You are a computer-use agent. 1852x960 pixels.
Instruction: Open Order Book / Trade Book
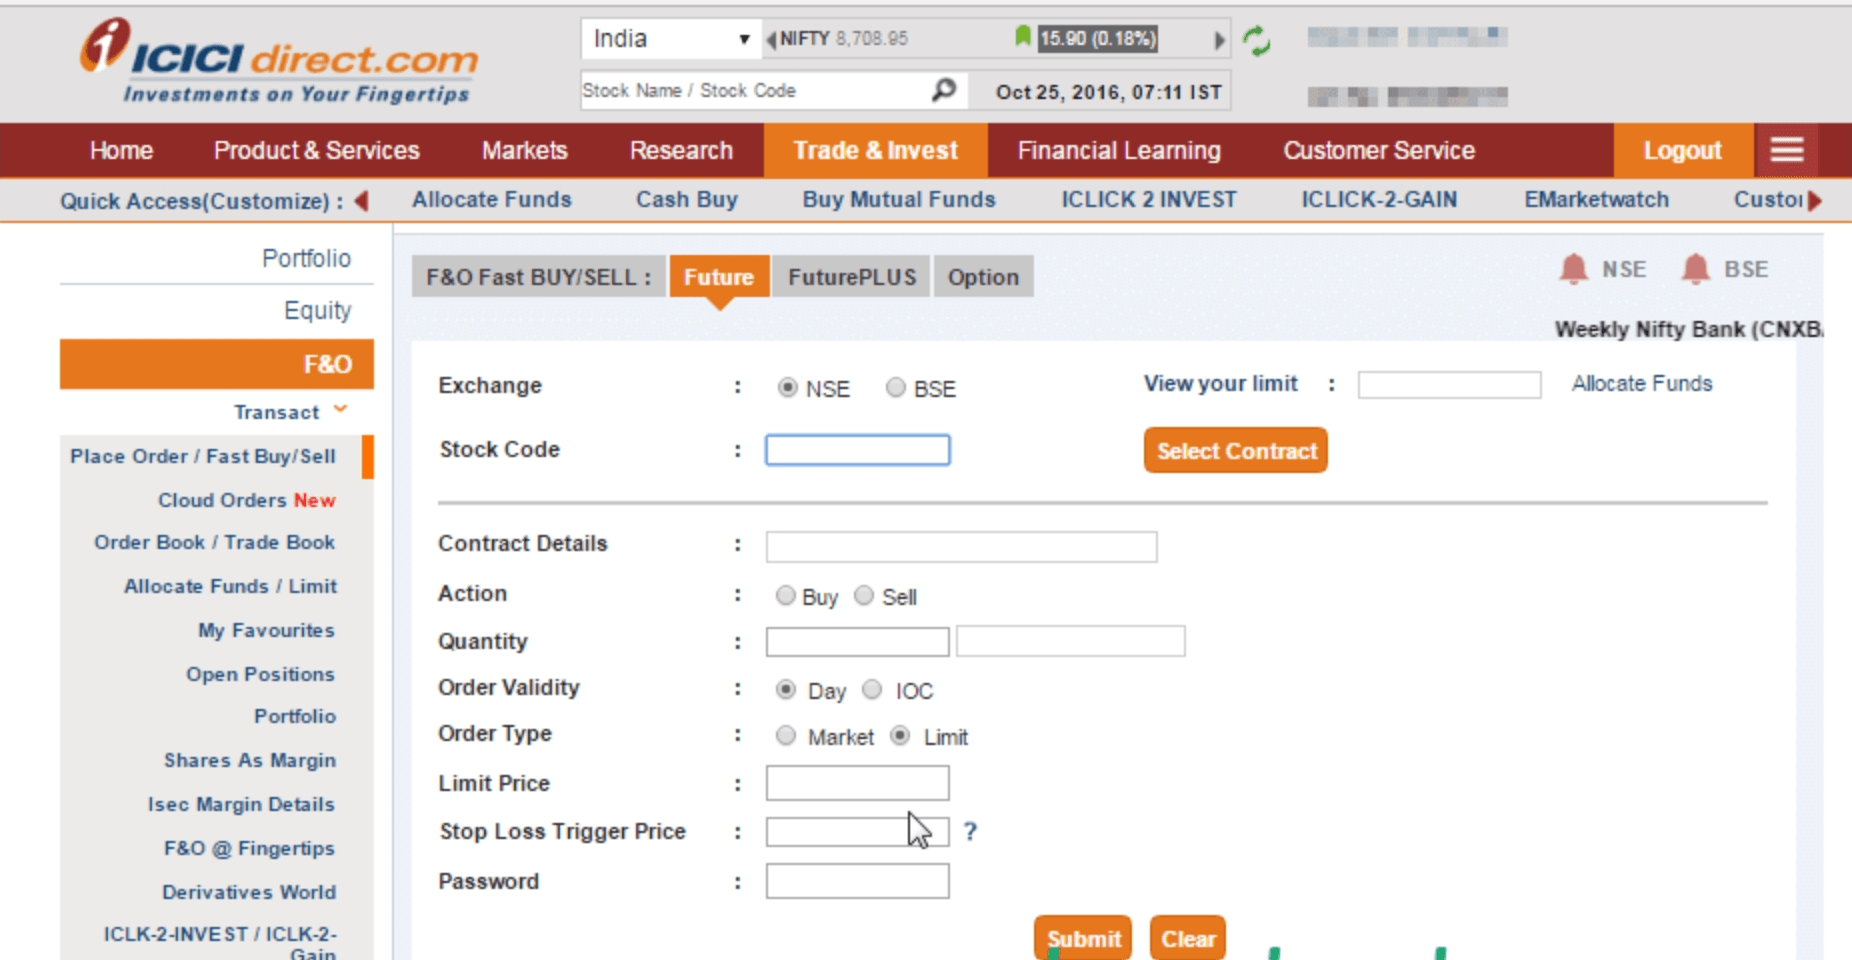[x=215, y=542]
